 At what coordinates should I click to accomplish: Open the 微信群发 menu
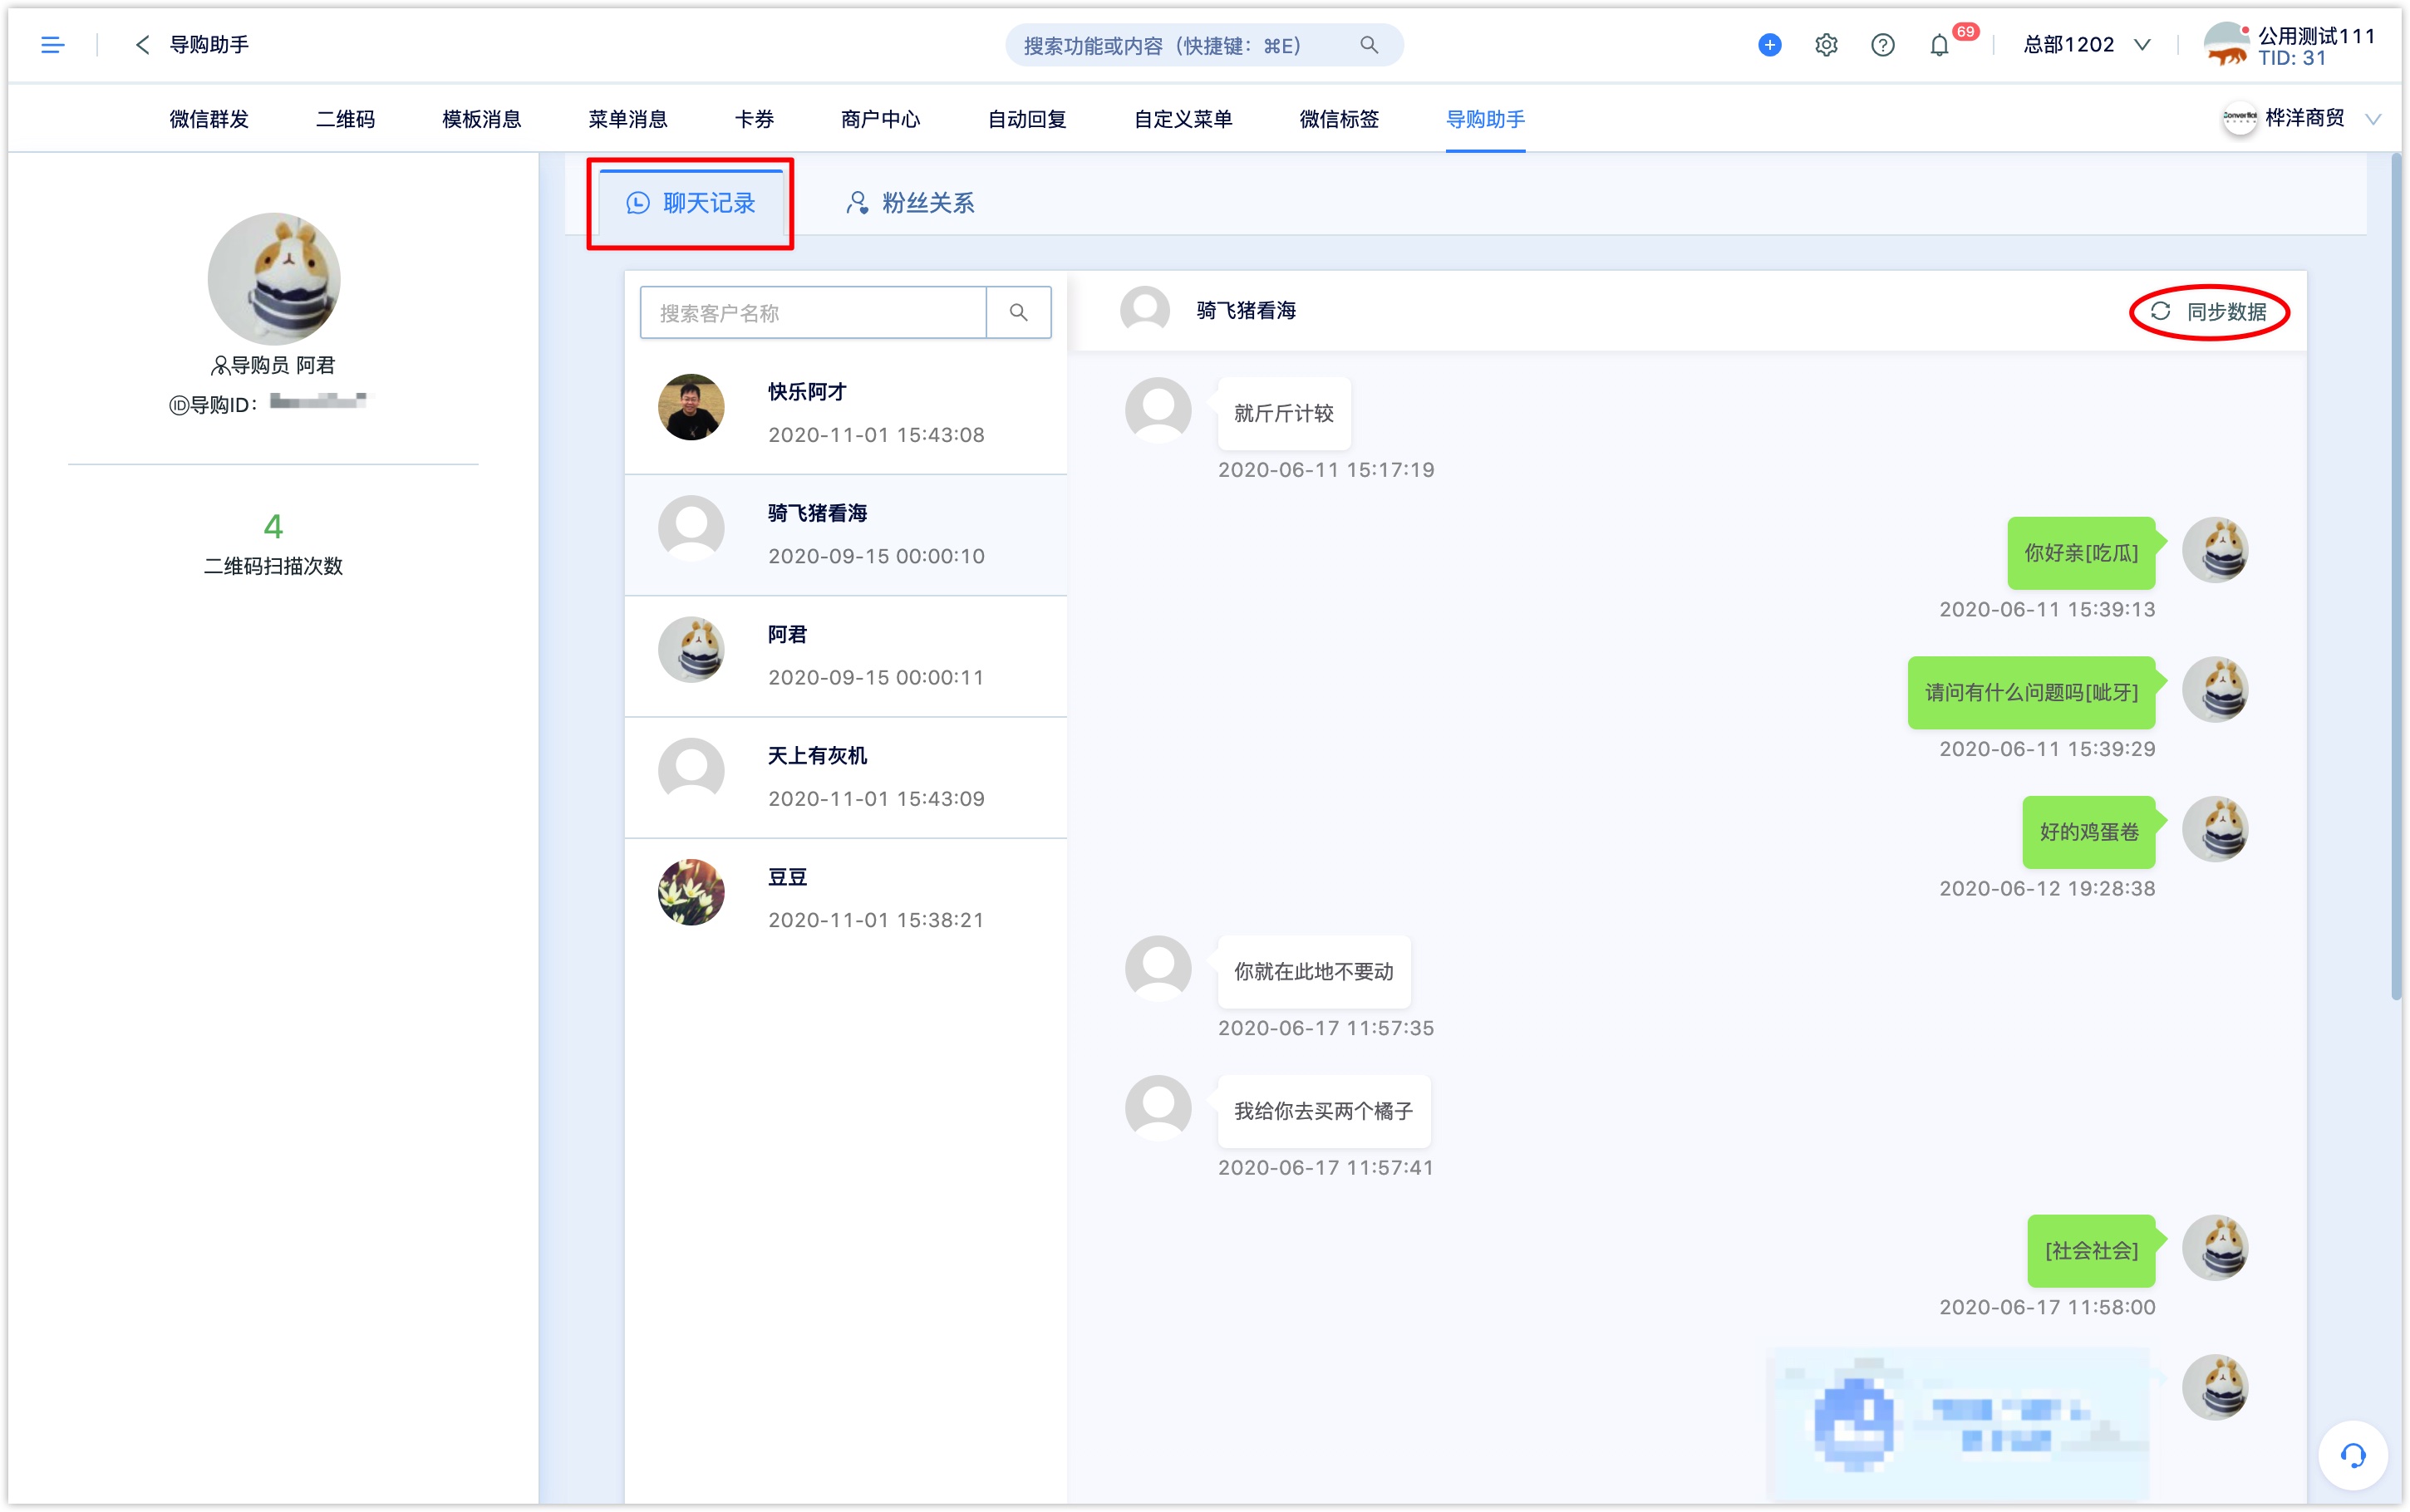coord(209,119)
